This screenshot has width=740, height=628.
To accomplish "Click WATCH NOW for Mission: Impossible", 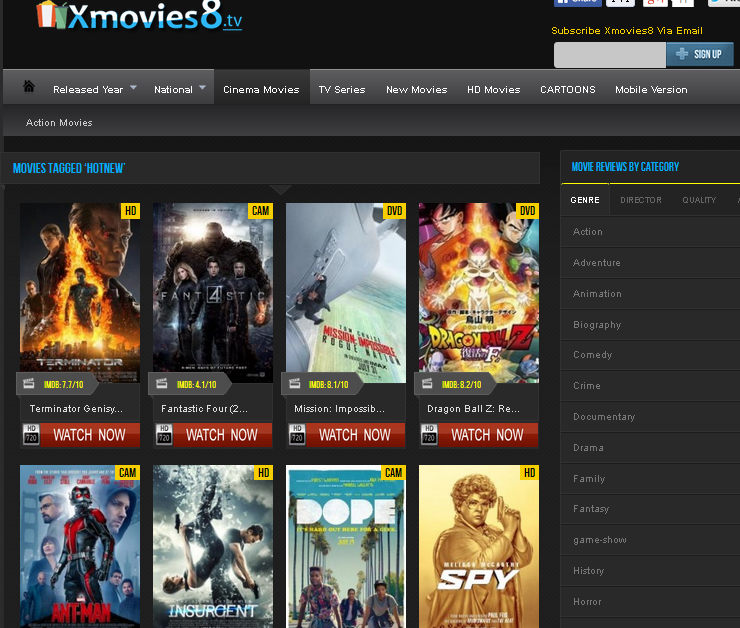I will [x=355, y=435].
